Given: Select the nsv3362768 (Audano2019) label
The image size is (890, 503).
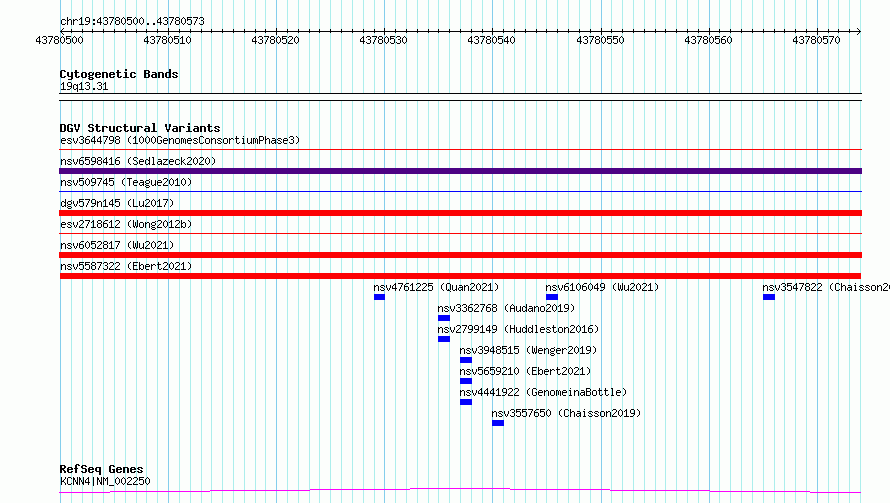Looking at the screenshot, I should (506, 308).
